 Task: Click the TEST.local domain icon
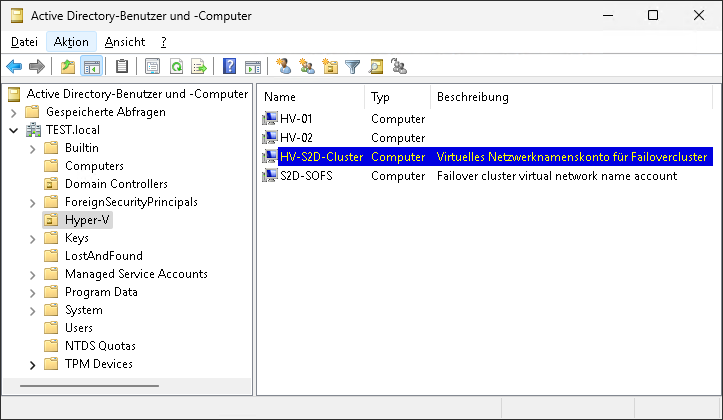click(x=33, y=130)
